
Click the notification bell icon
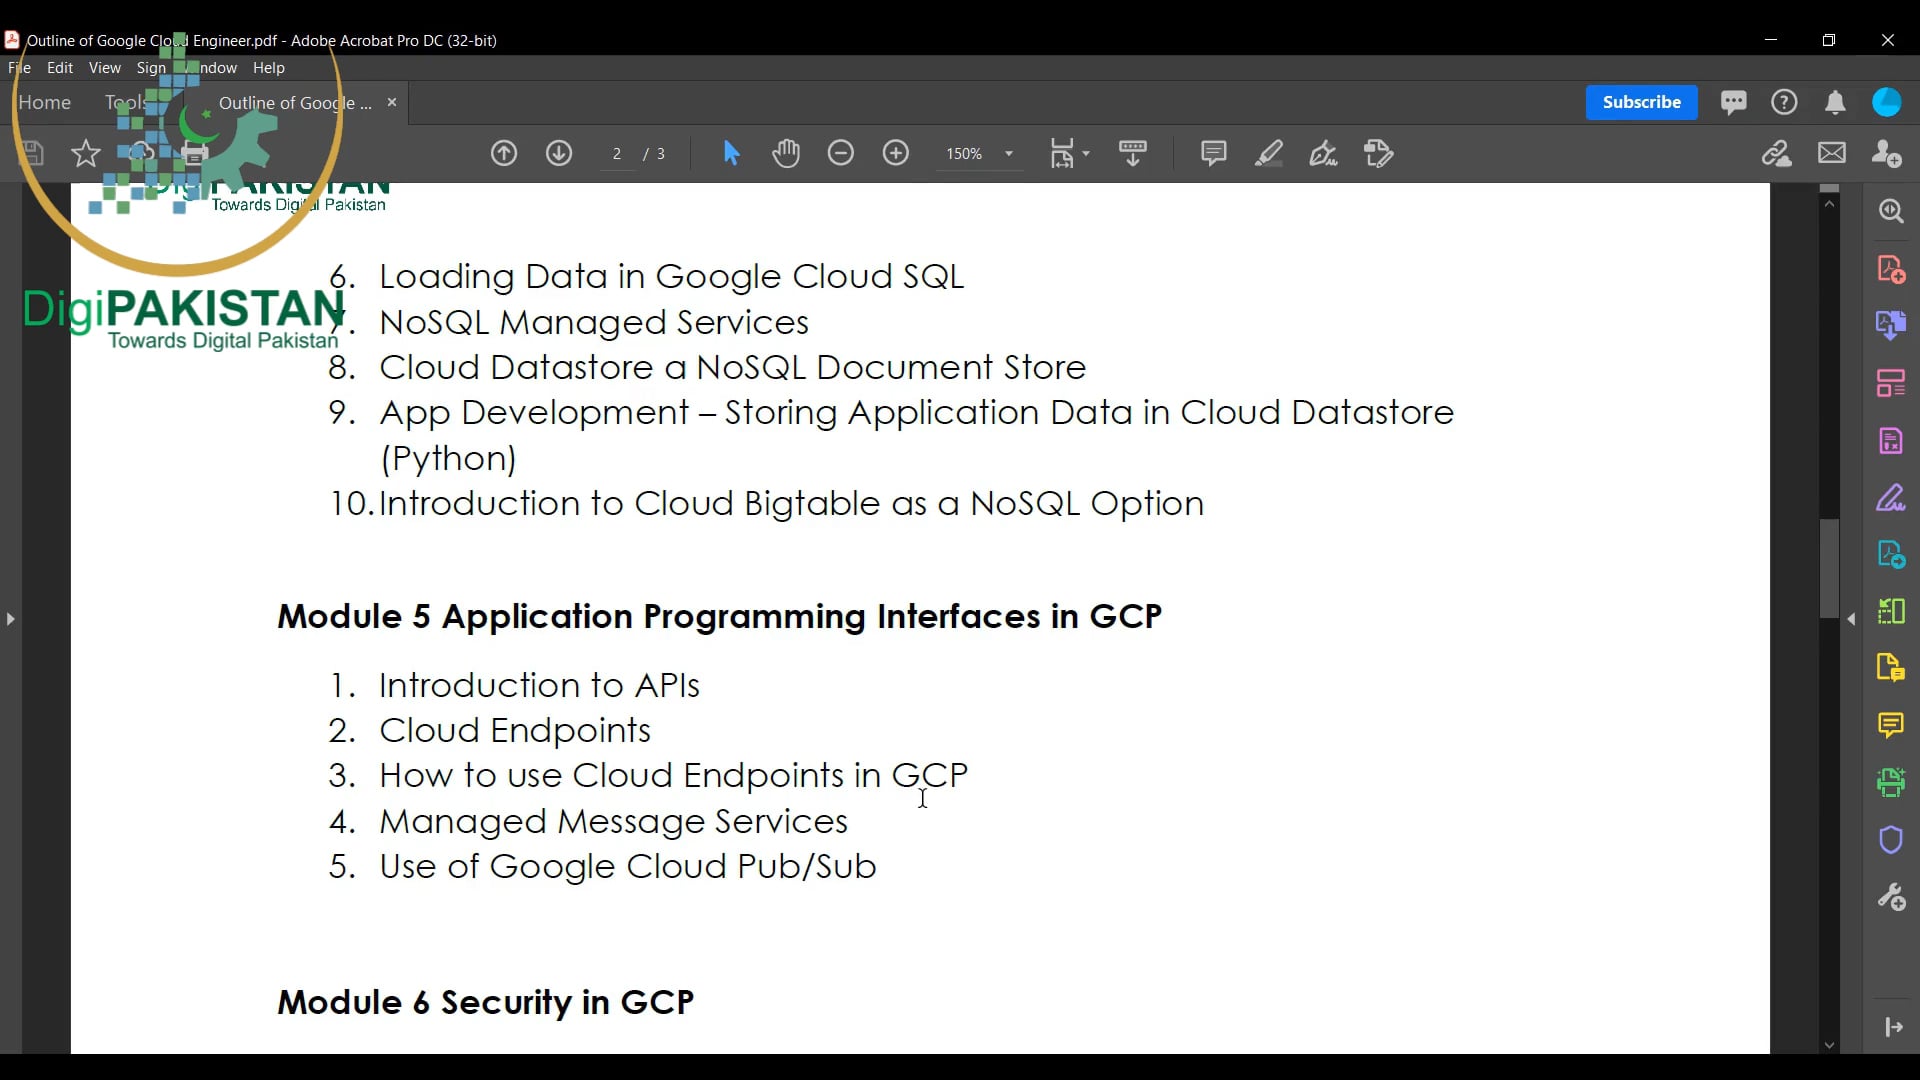pyautogui.click(x=1836, y=102)
